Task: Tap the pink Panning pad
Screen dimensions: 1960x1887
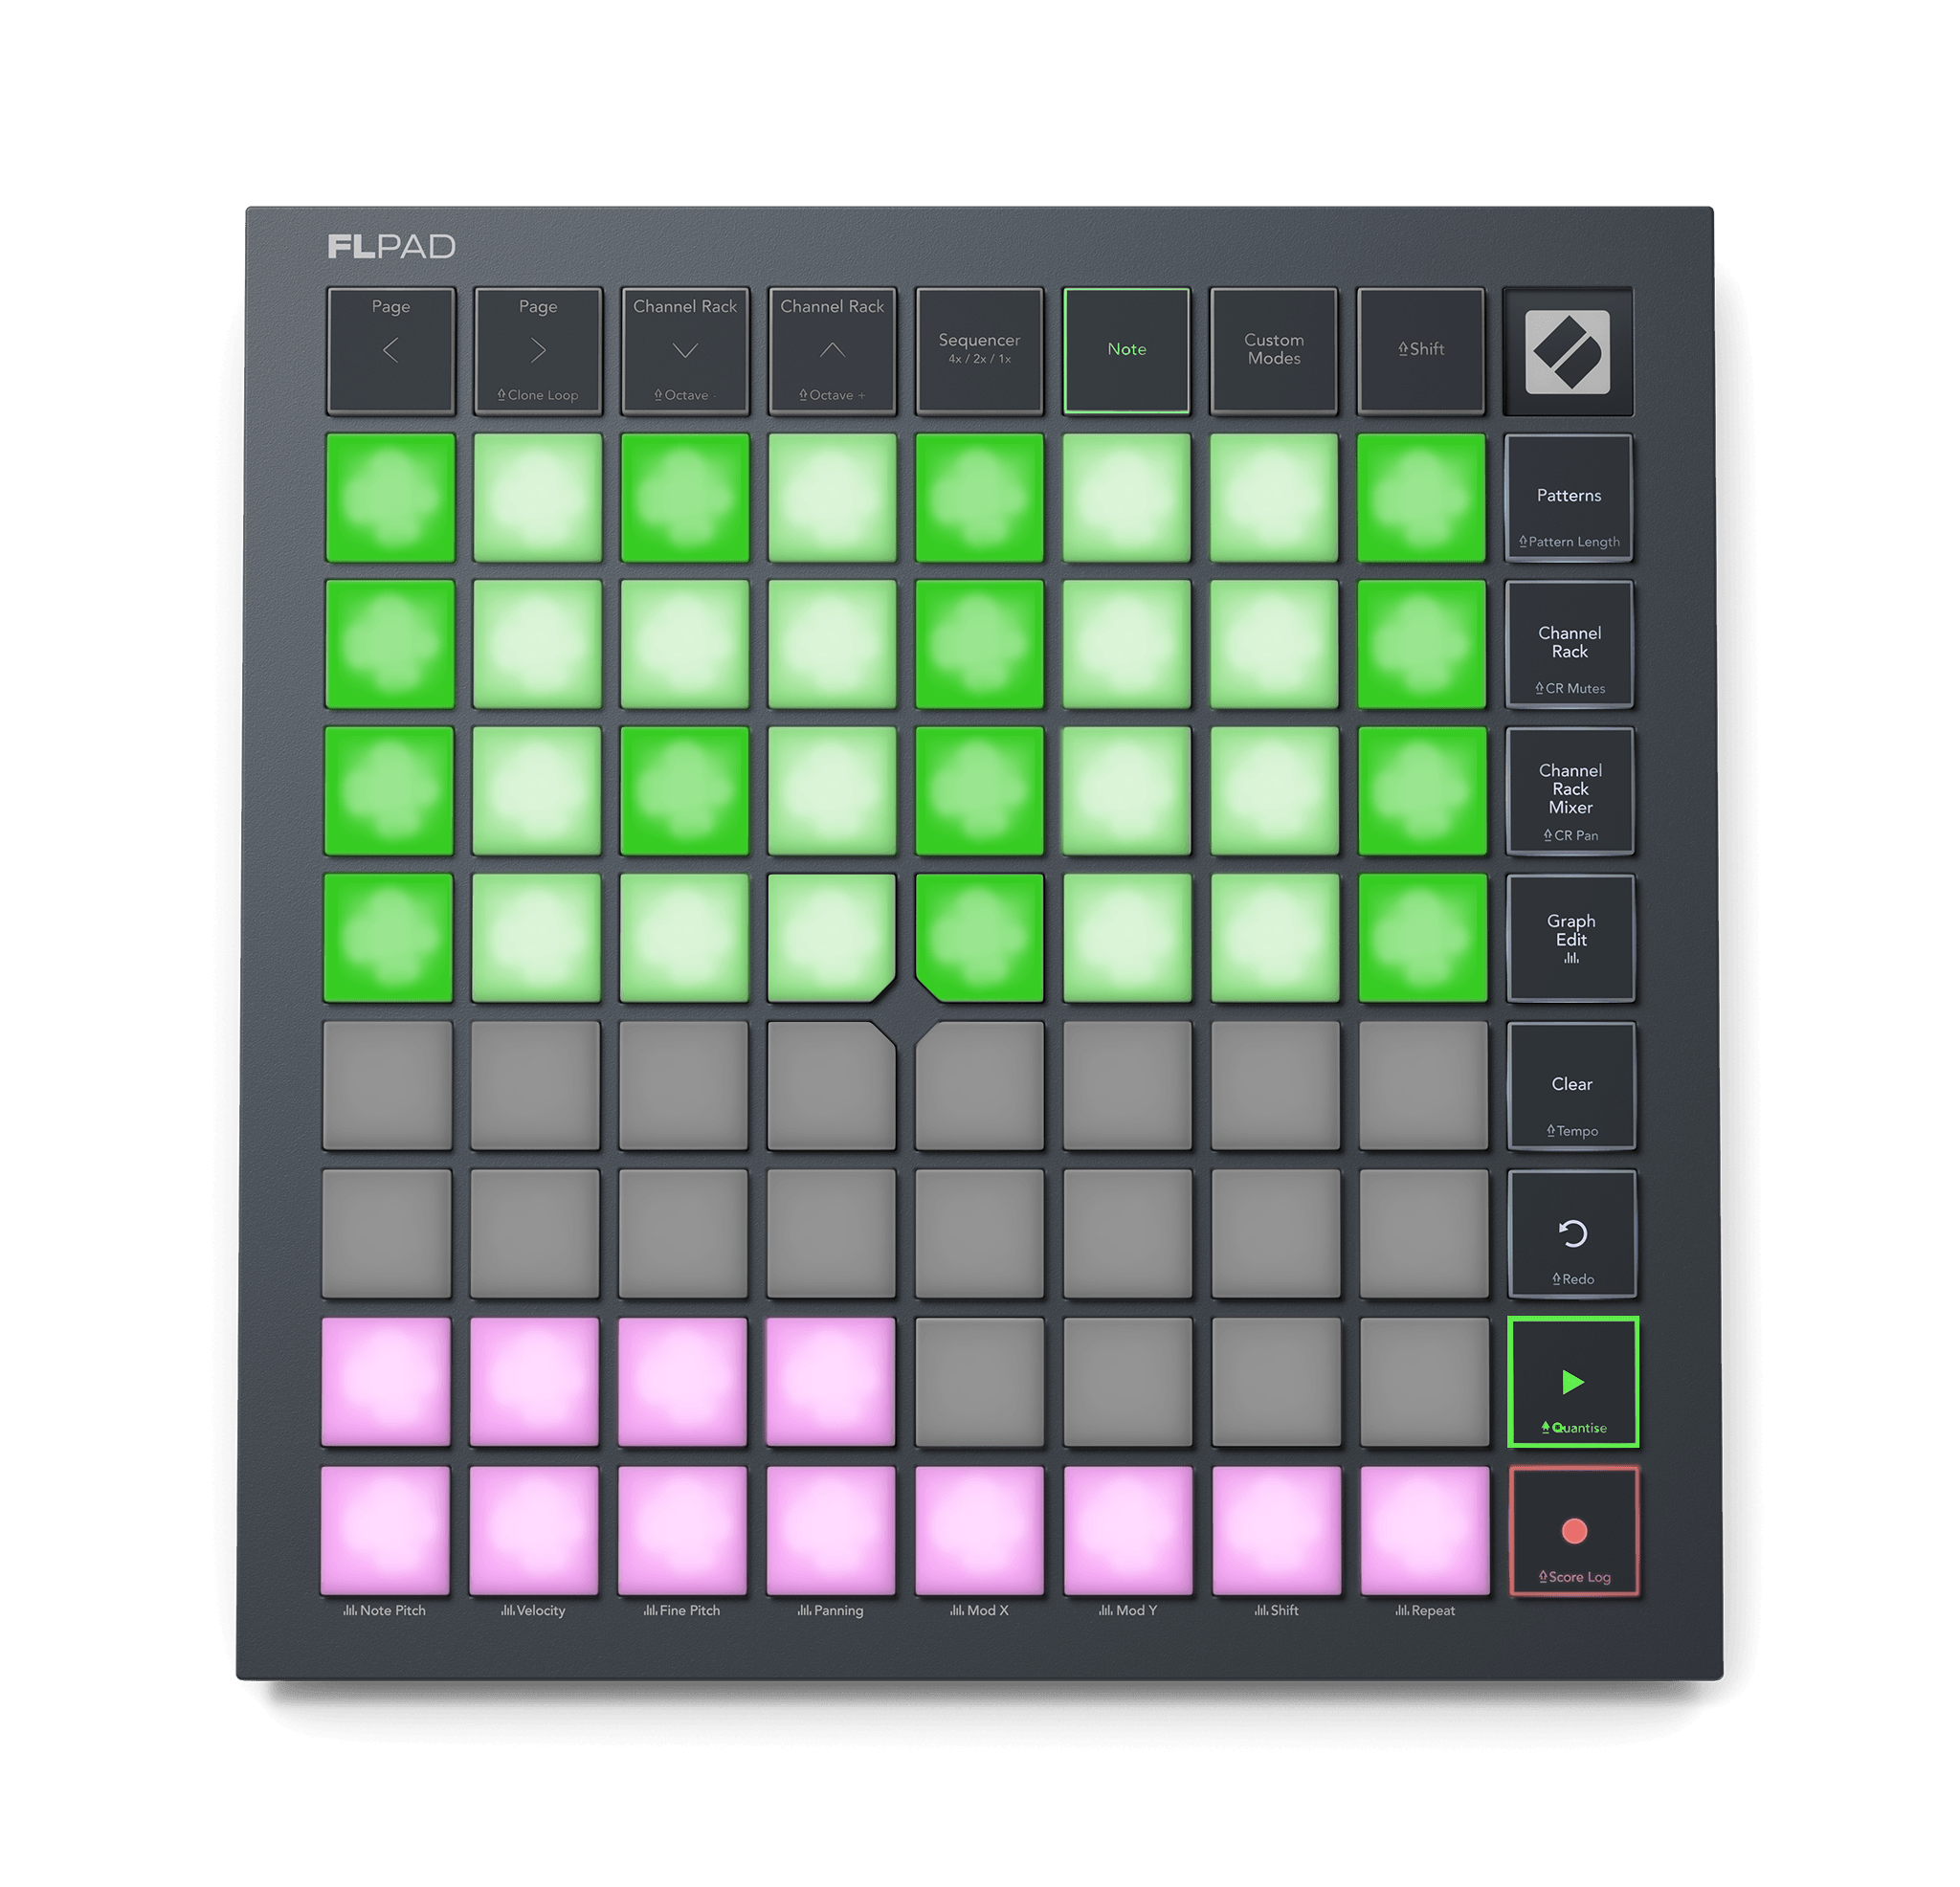Action: click(x=831, y=1530)
